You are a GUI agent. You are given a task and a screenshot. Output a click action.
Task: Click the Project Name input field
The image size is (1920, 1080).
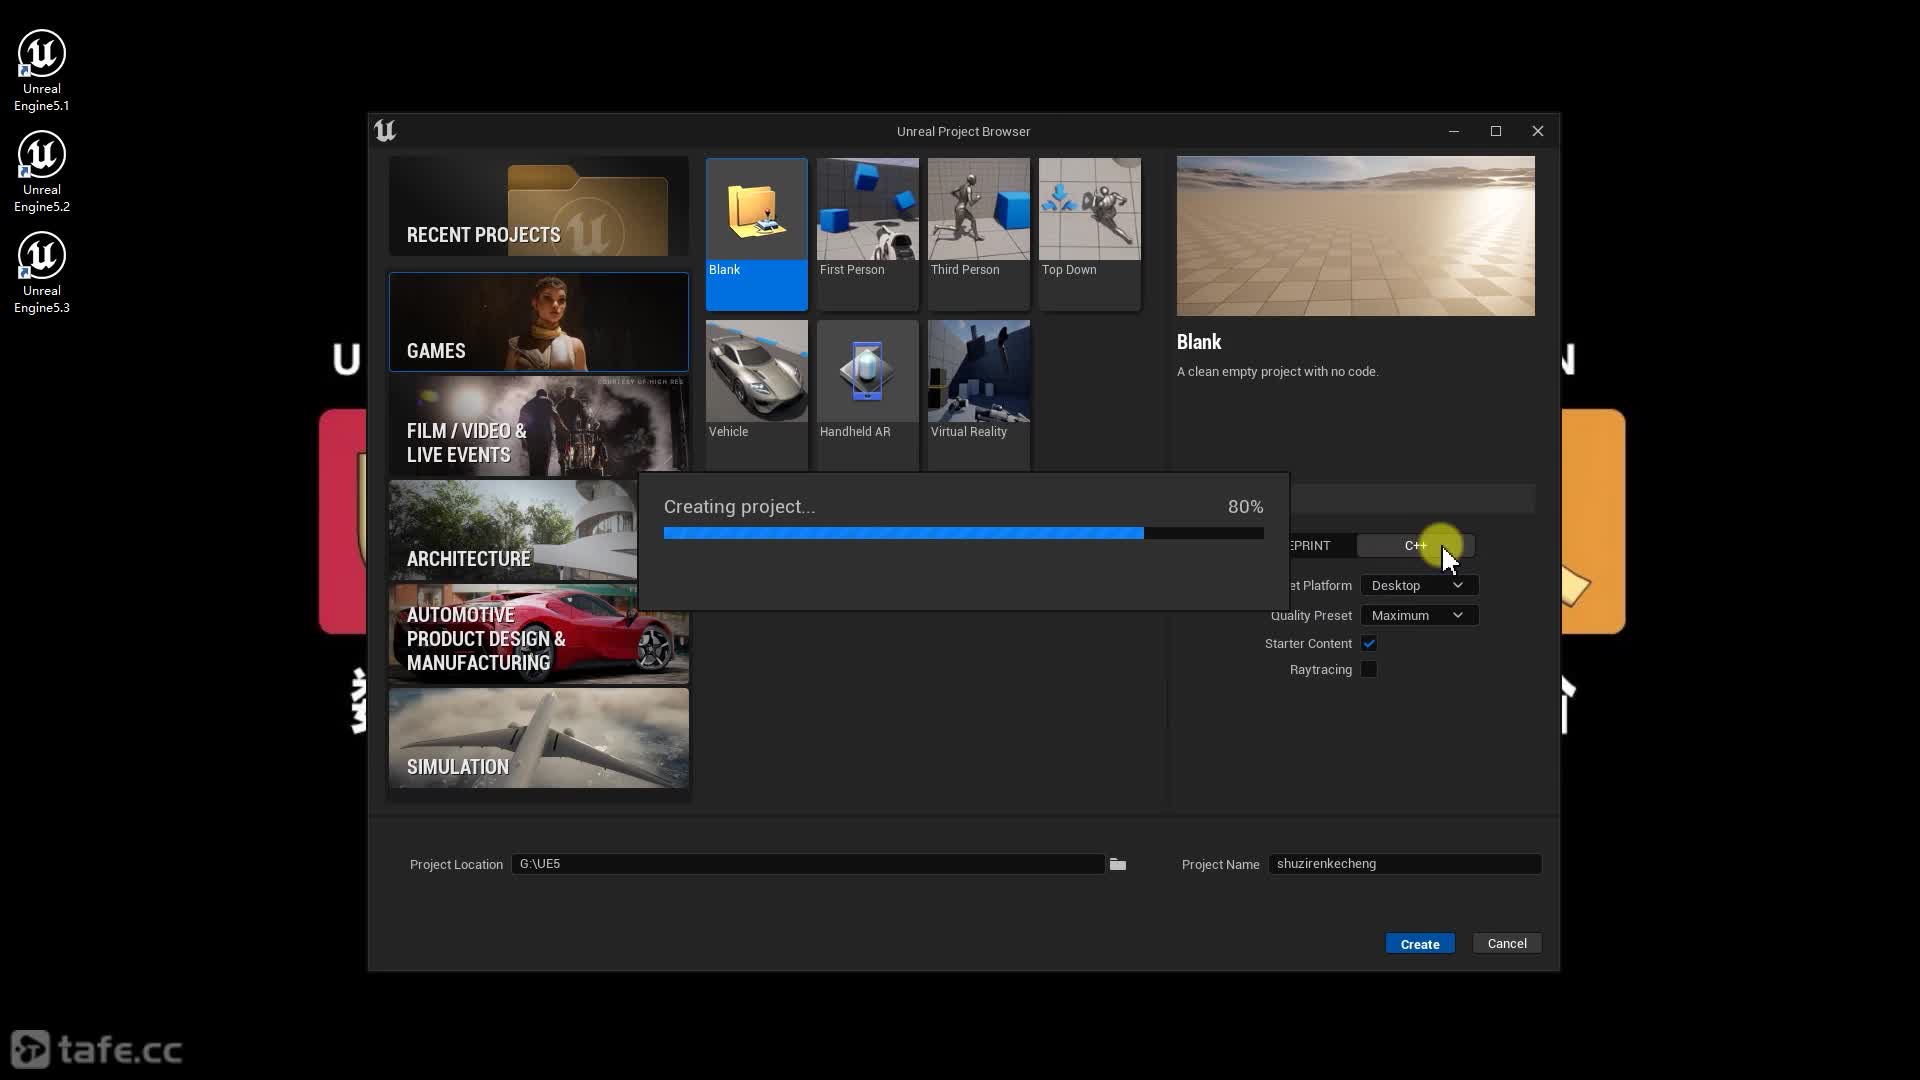(1405, 864)
